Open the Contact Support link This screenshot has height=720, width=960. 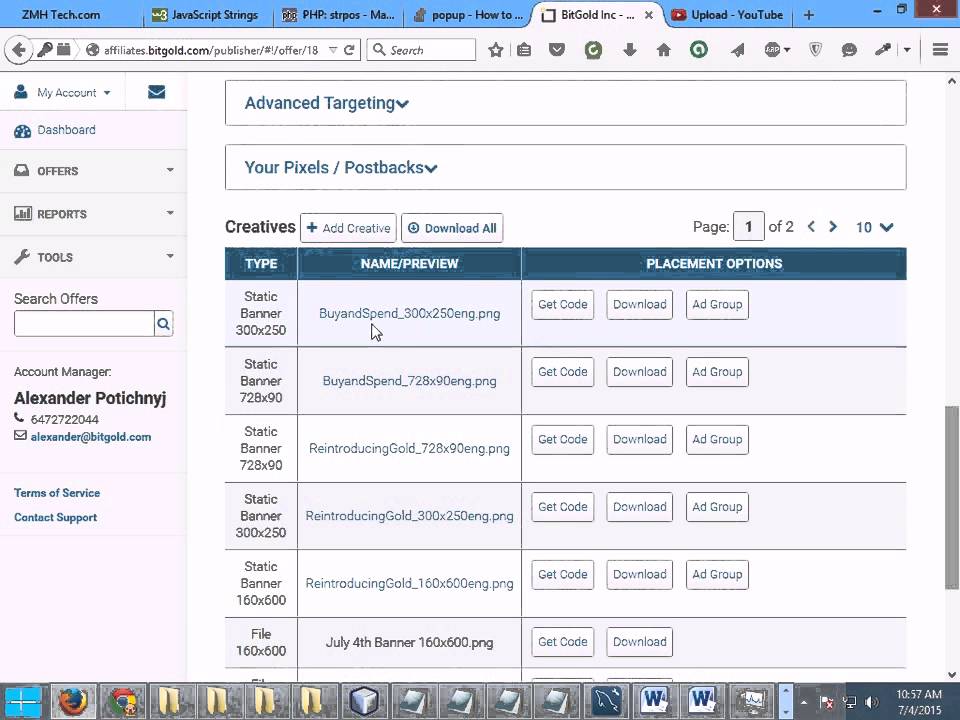(x=56, y=517)
